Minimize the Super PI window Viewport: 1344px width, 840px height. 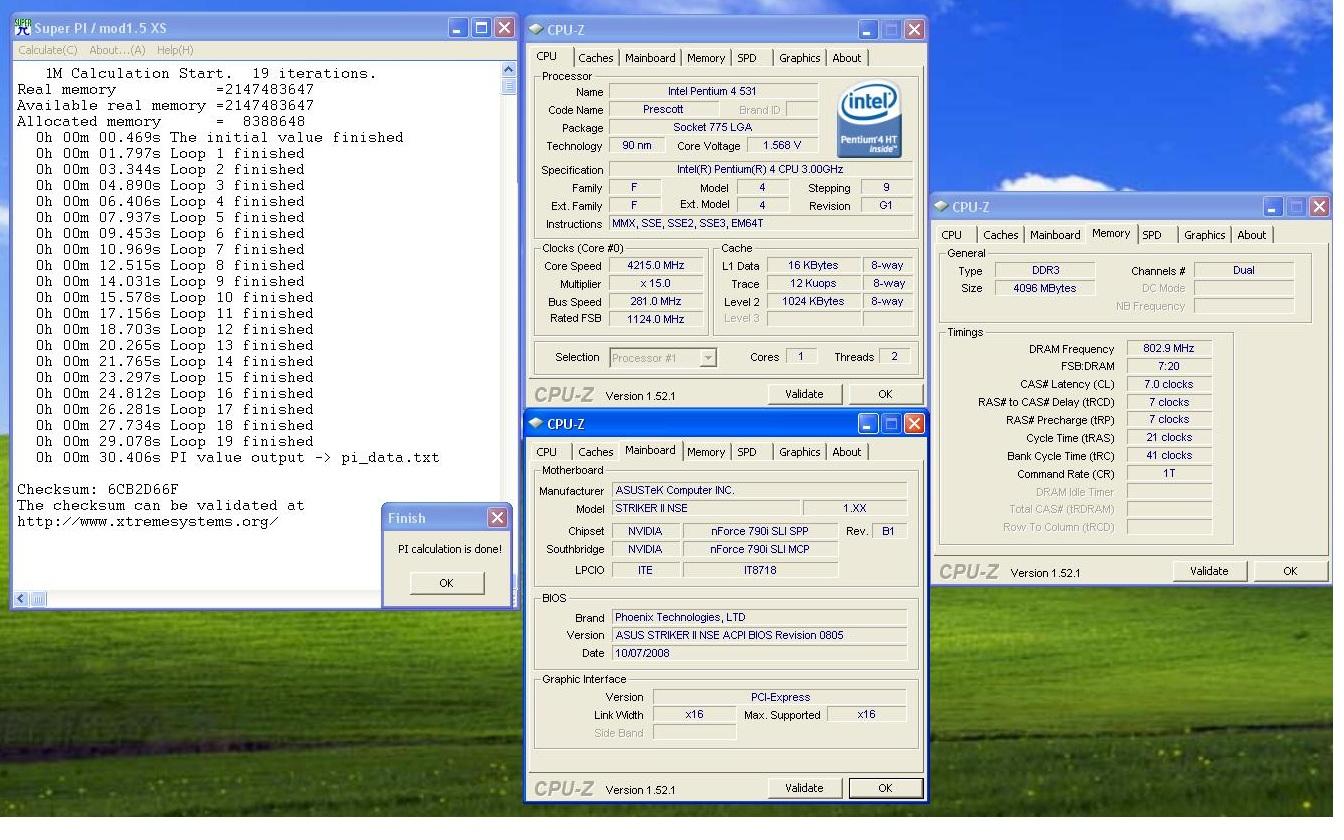pyautogui.click(x=457, y=28)
